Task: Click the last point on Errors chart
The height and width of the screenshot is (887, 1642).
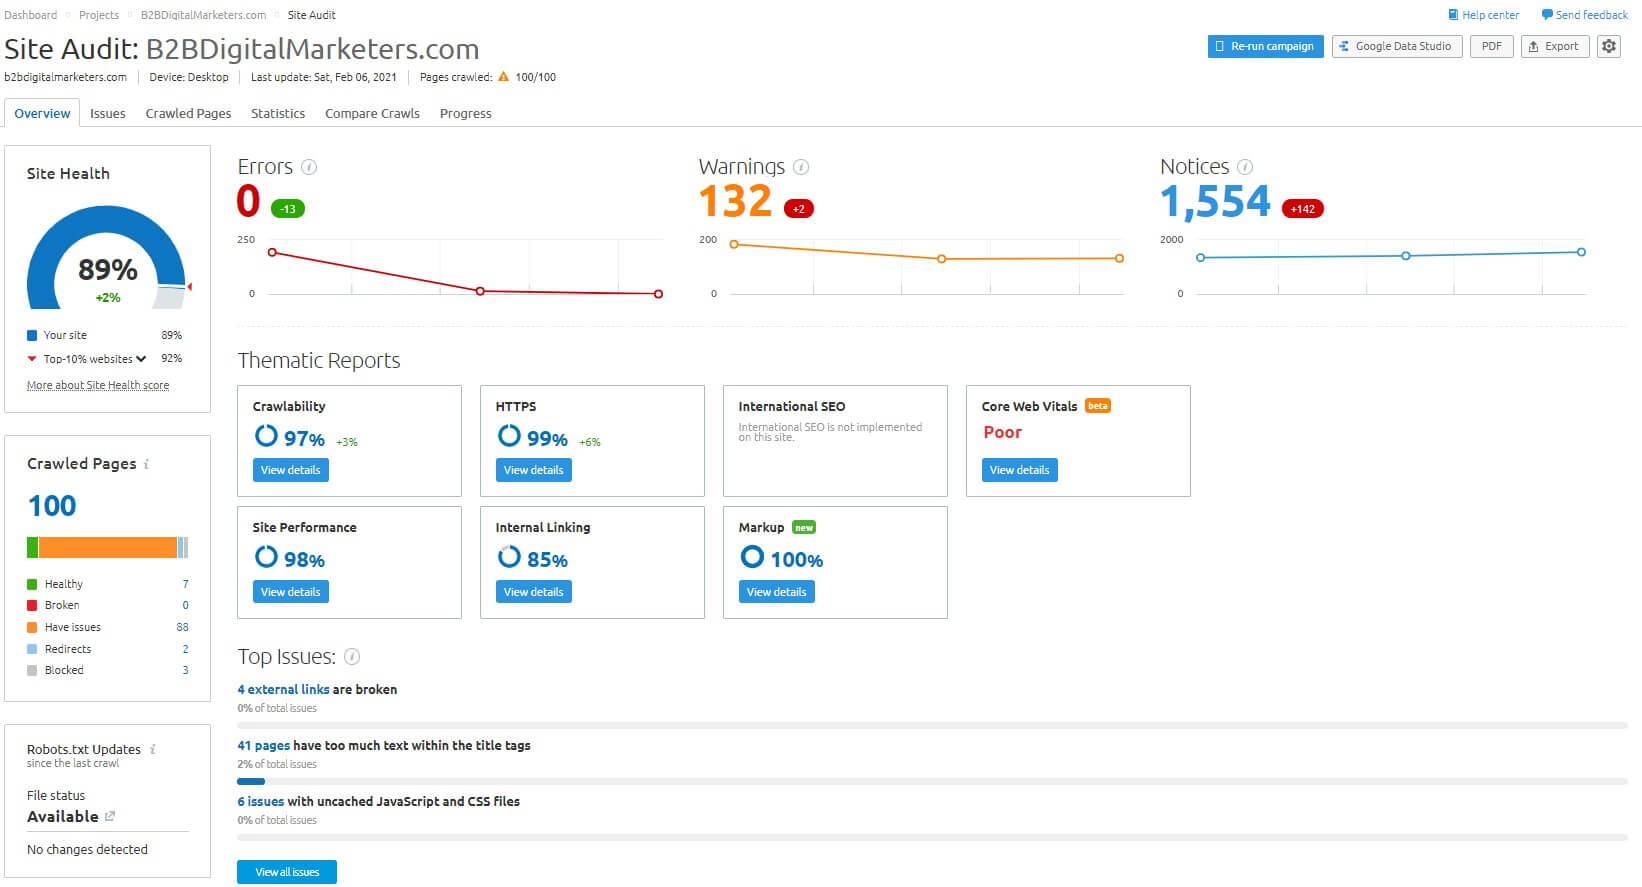Action: (x=658, y=294)
